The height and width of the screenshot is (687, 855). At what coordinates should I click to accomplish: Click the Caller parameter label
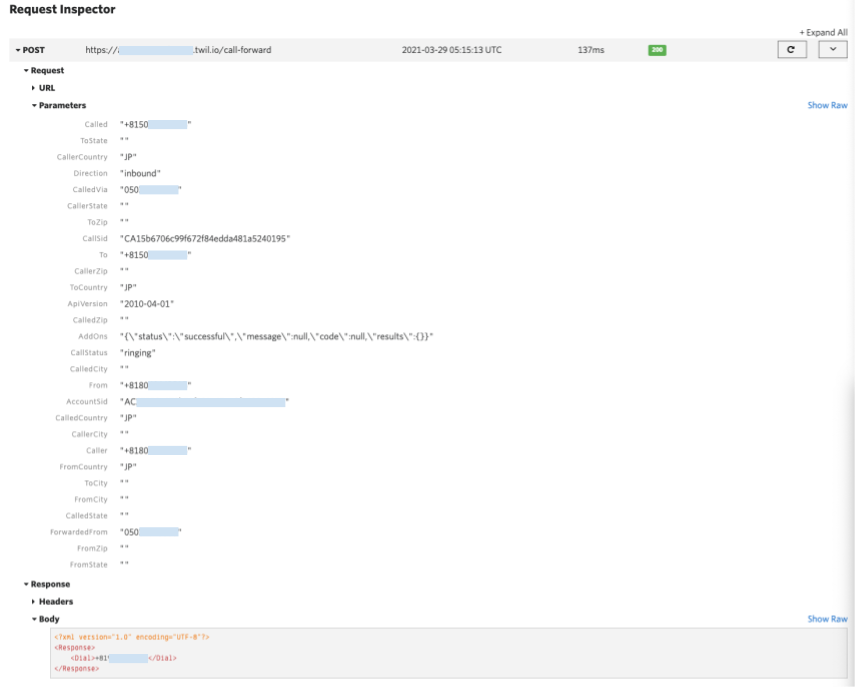click(97, 451)
